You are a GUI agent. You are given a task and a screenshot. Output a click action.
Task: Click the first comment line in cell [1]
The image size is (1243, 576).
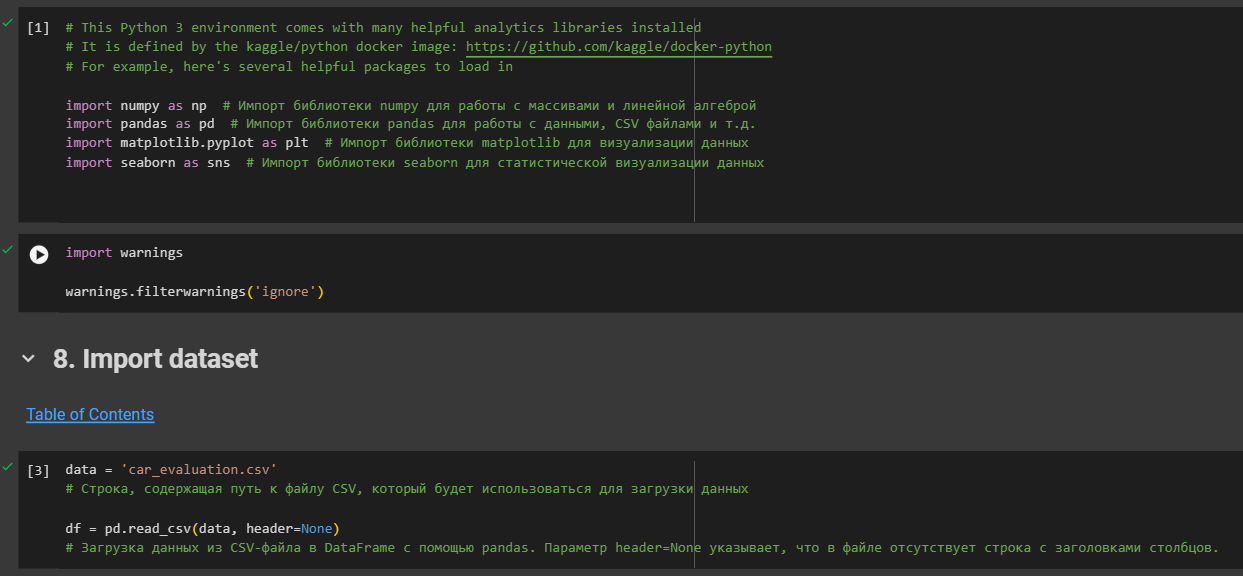(x=384, y=28)
